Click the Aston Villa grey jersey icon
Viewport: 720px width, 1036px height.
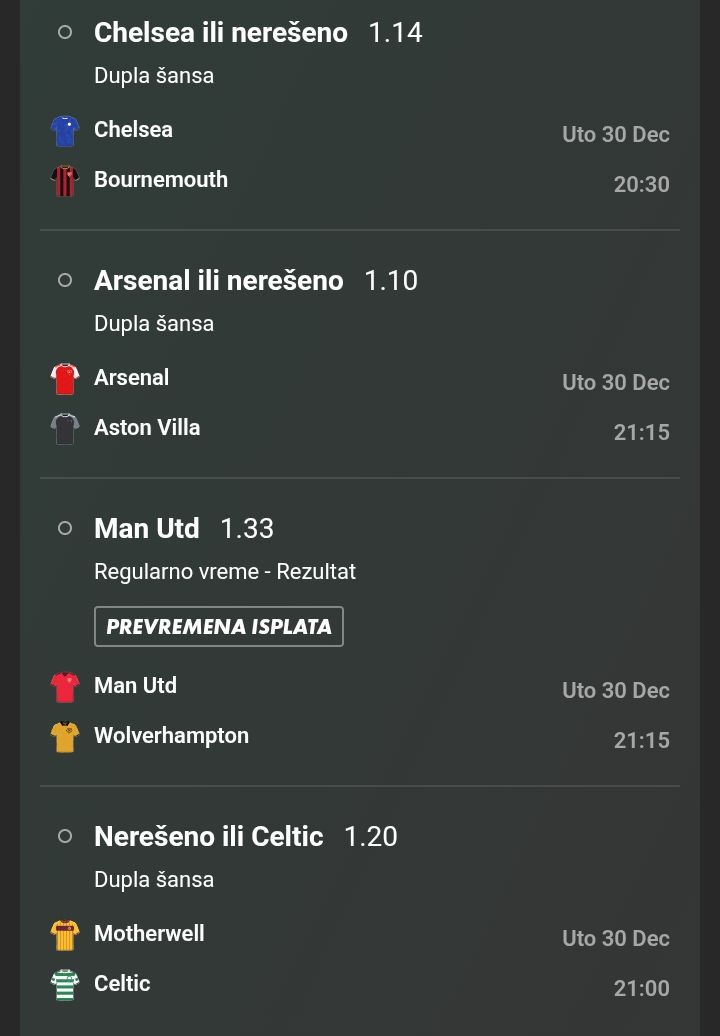(65, 429)
